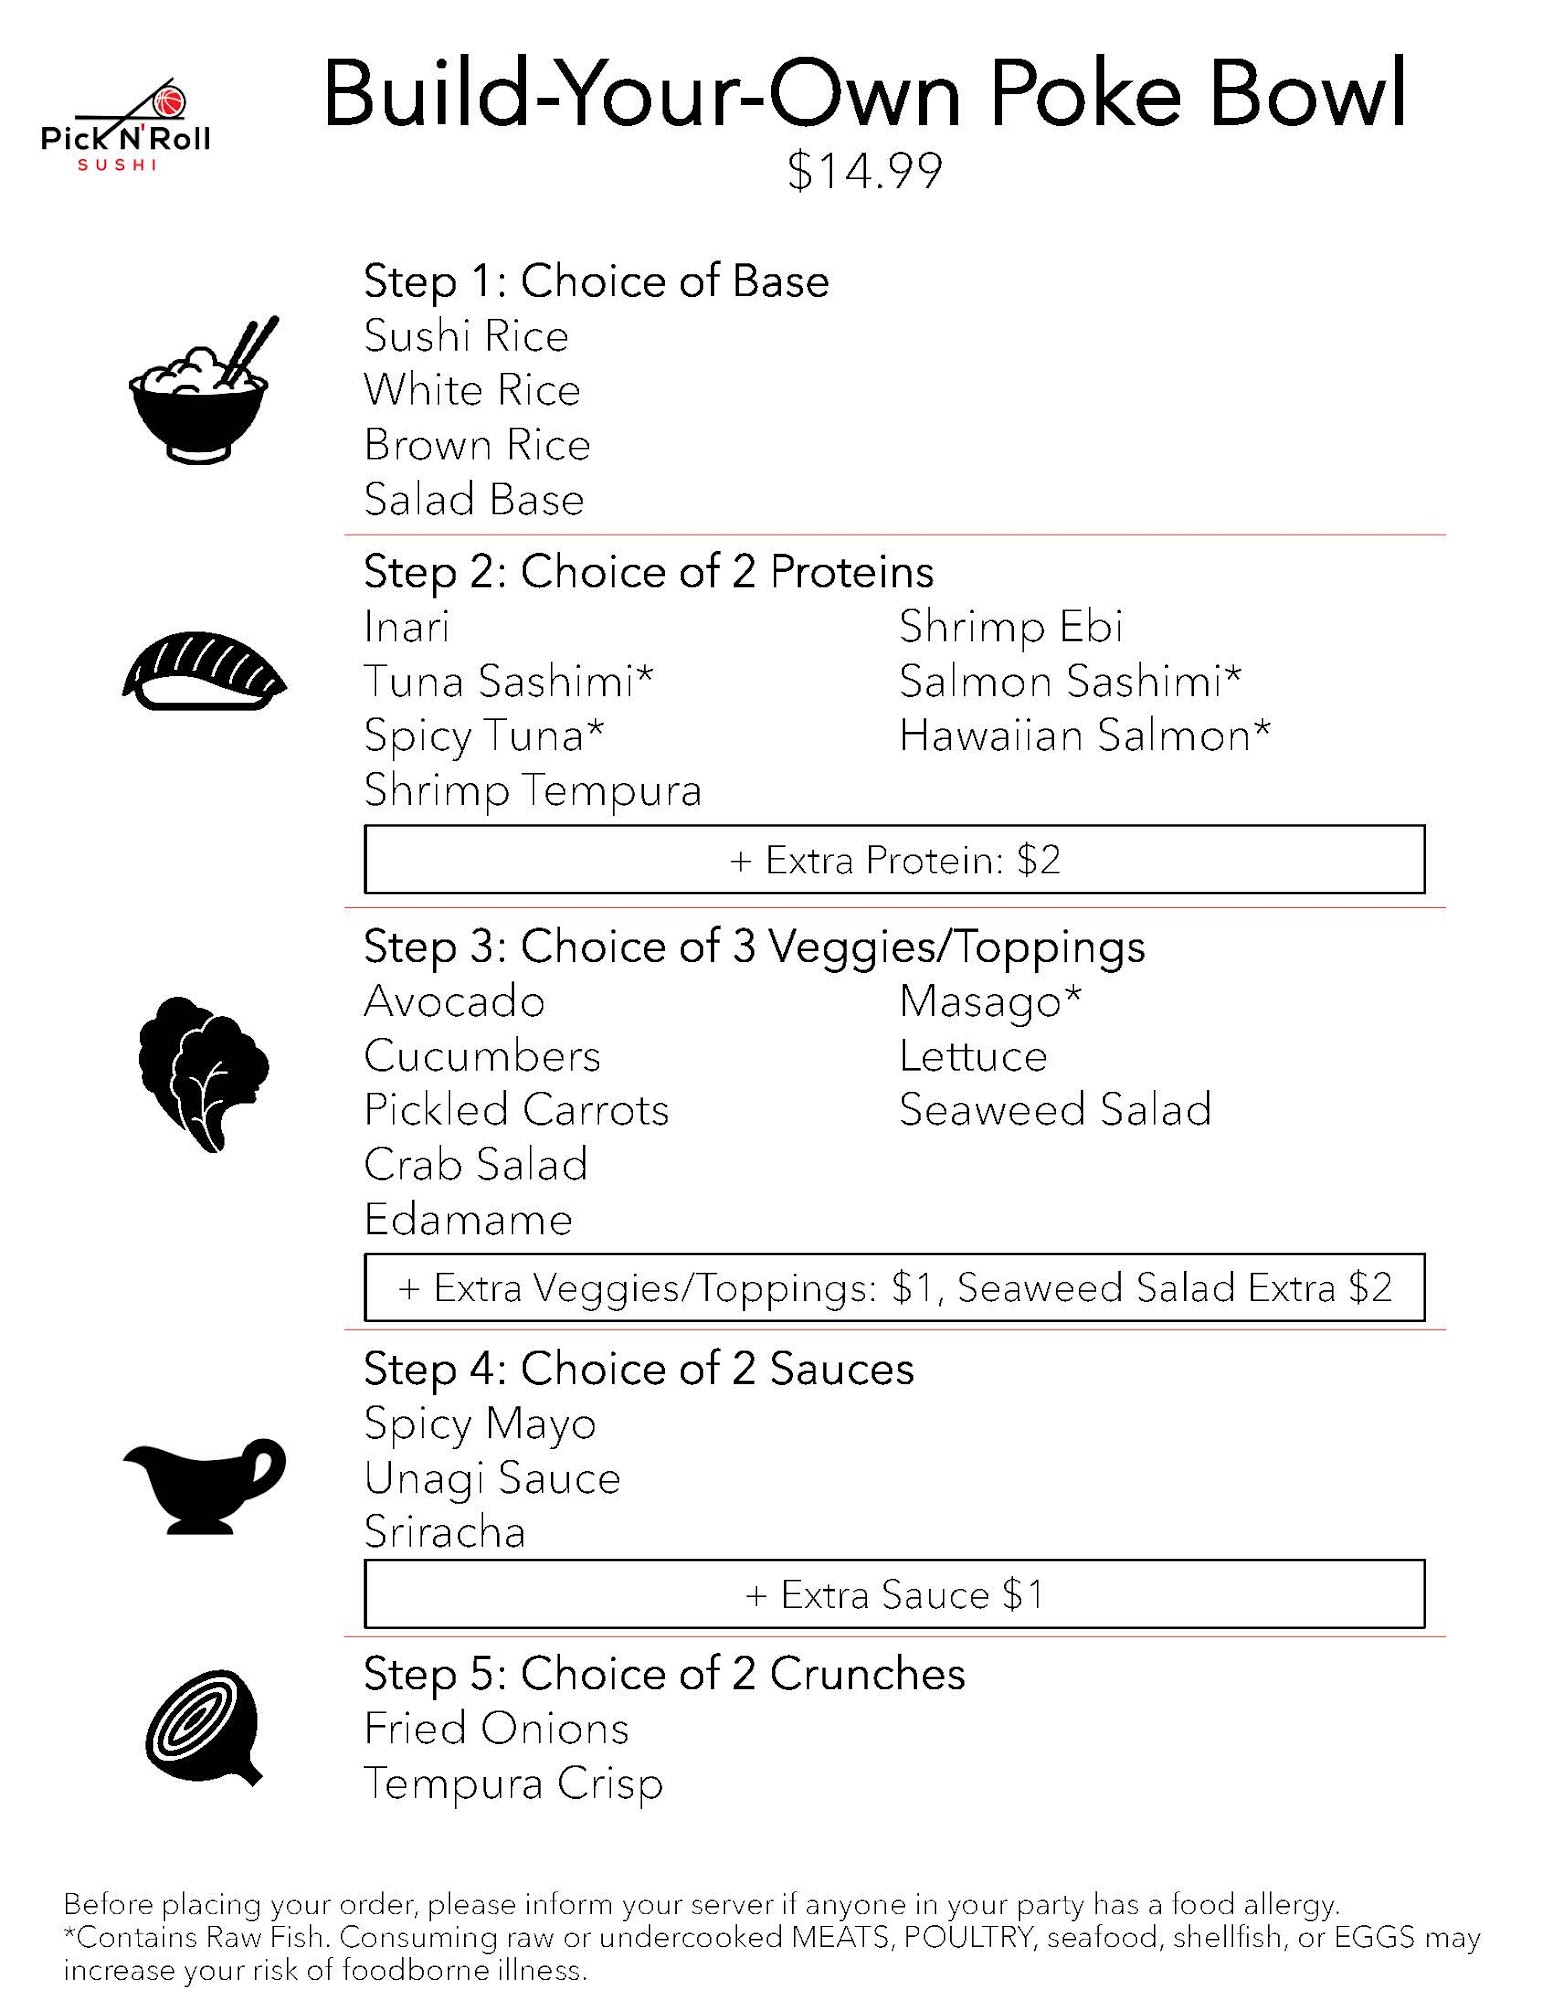
Task: Click the $14.99 price text
Action: [x=864, y=171]
